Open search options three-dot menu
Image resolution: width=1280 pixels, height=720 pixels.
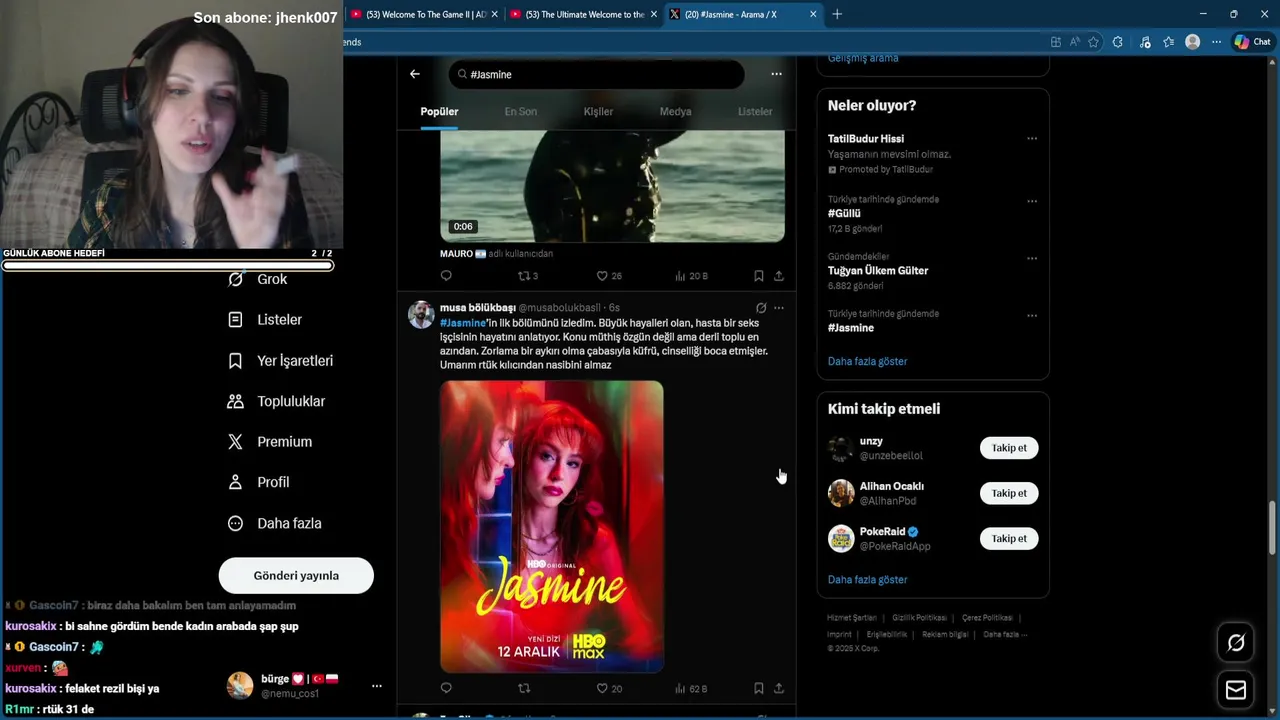(776, 74)
